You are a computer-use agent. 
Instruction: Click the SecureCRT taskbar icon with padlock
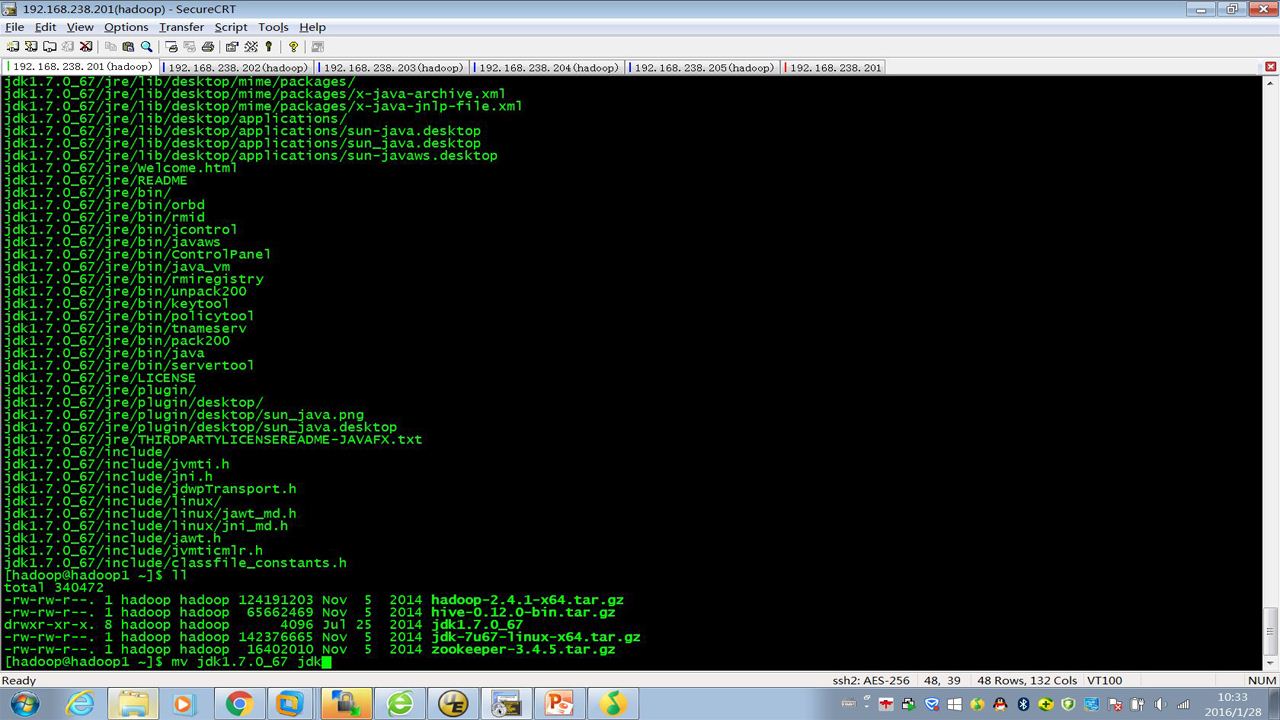(x=345, y=704)
